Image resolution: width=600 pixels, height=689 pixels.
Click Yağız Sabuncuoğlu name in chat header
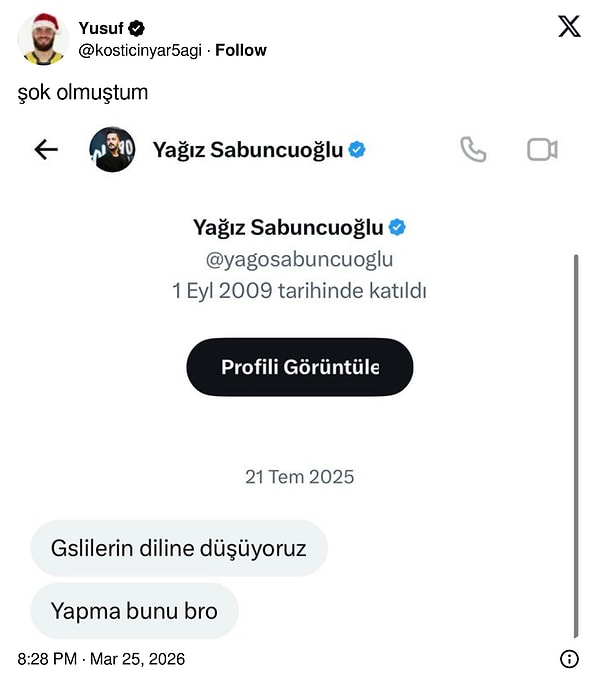click(x=247, y=150)
